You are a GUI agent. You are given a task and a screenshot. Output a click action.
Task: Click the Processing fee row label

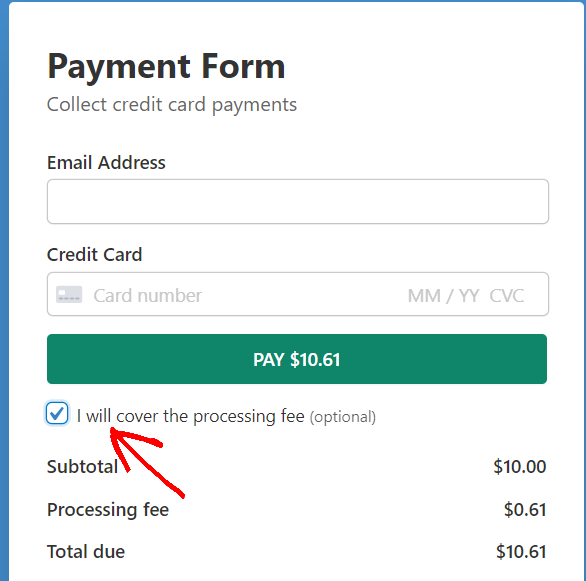pyautogui.click(x=108, y=510)
